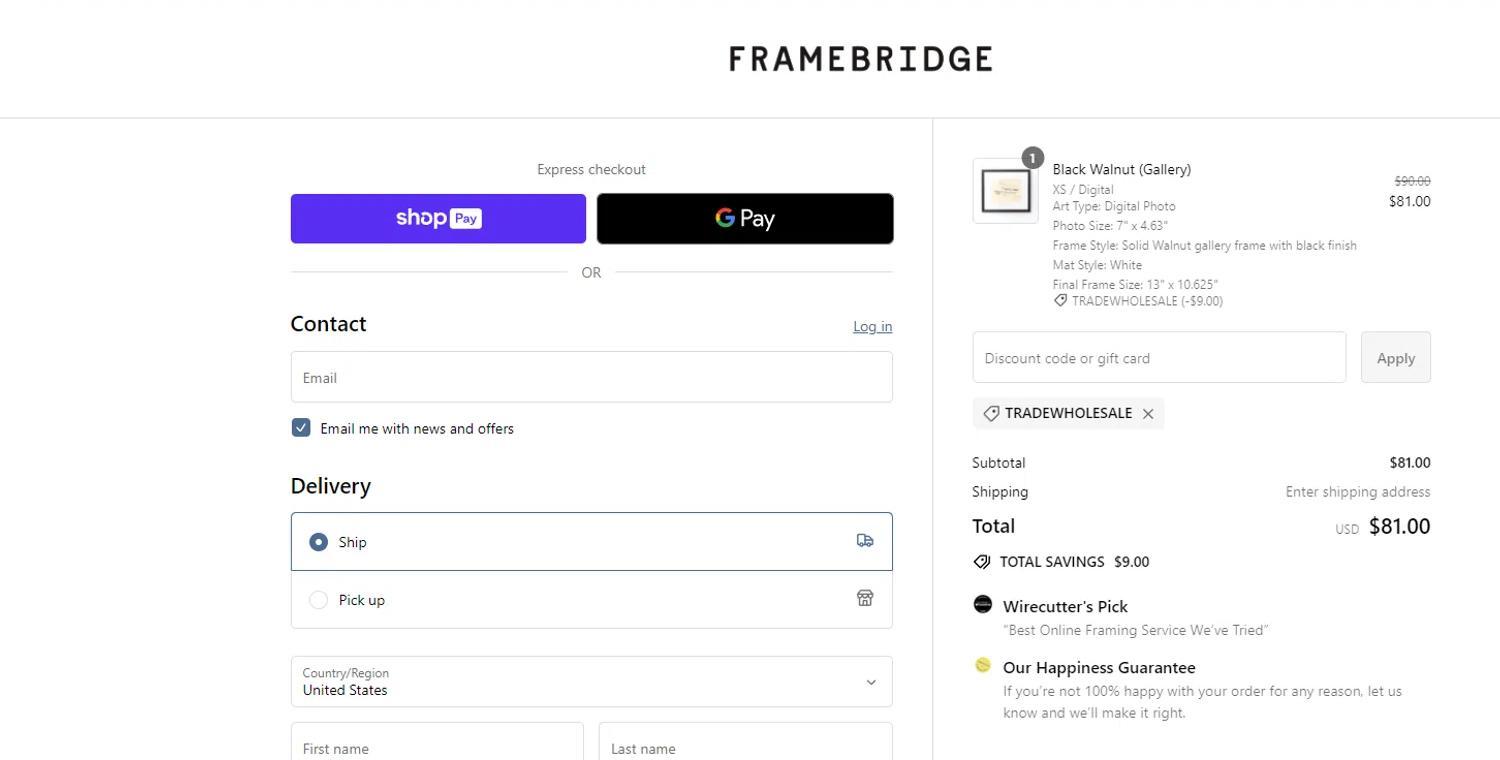Image resolution: width=1500 pixels, height=760 pixels.
Task: Select the Pick up delivery option
Action: (x=318, y=600)
